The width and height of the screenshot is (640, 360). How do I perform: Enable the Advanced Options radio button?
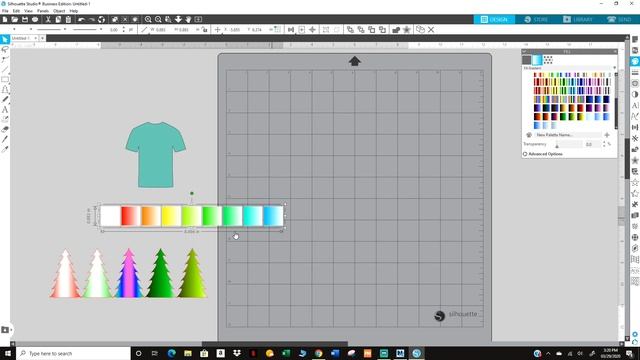[525, 154]
